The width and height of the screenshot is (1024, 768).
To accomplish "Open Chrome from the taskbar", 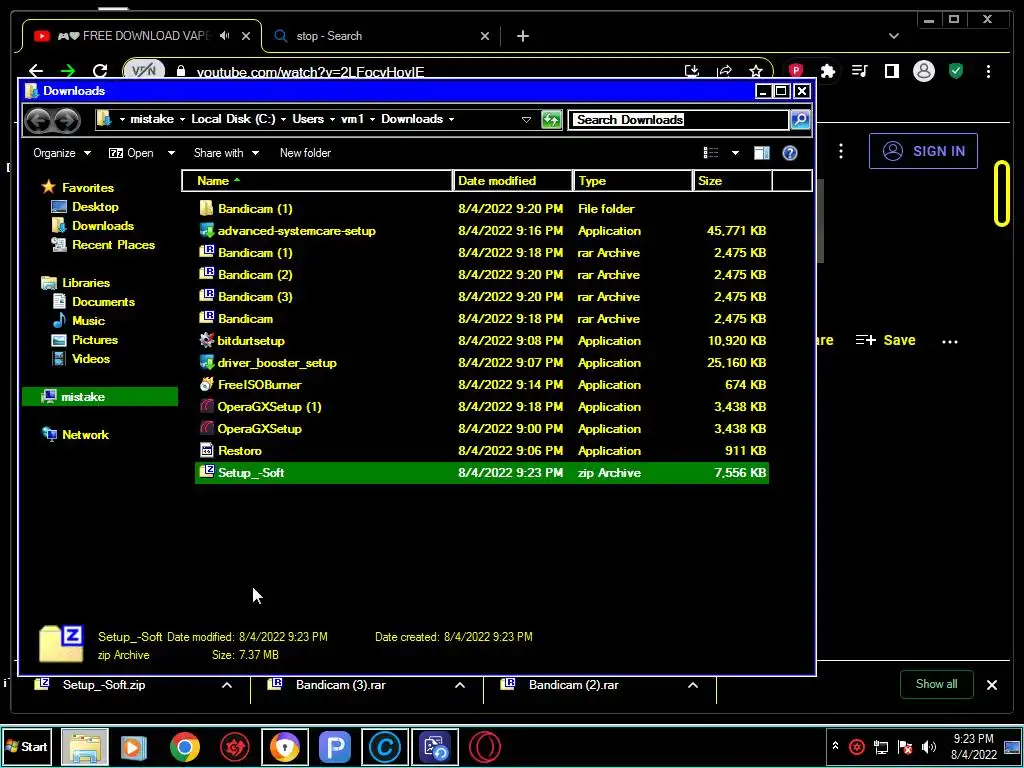I will pos(185,747).
